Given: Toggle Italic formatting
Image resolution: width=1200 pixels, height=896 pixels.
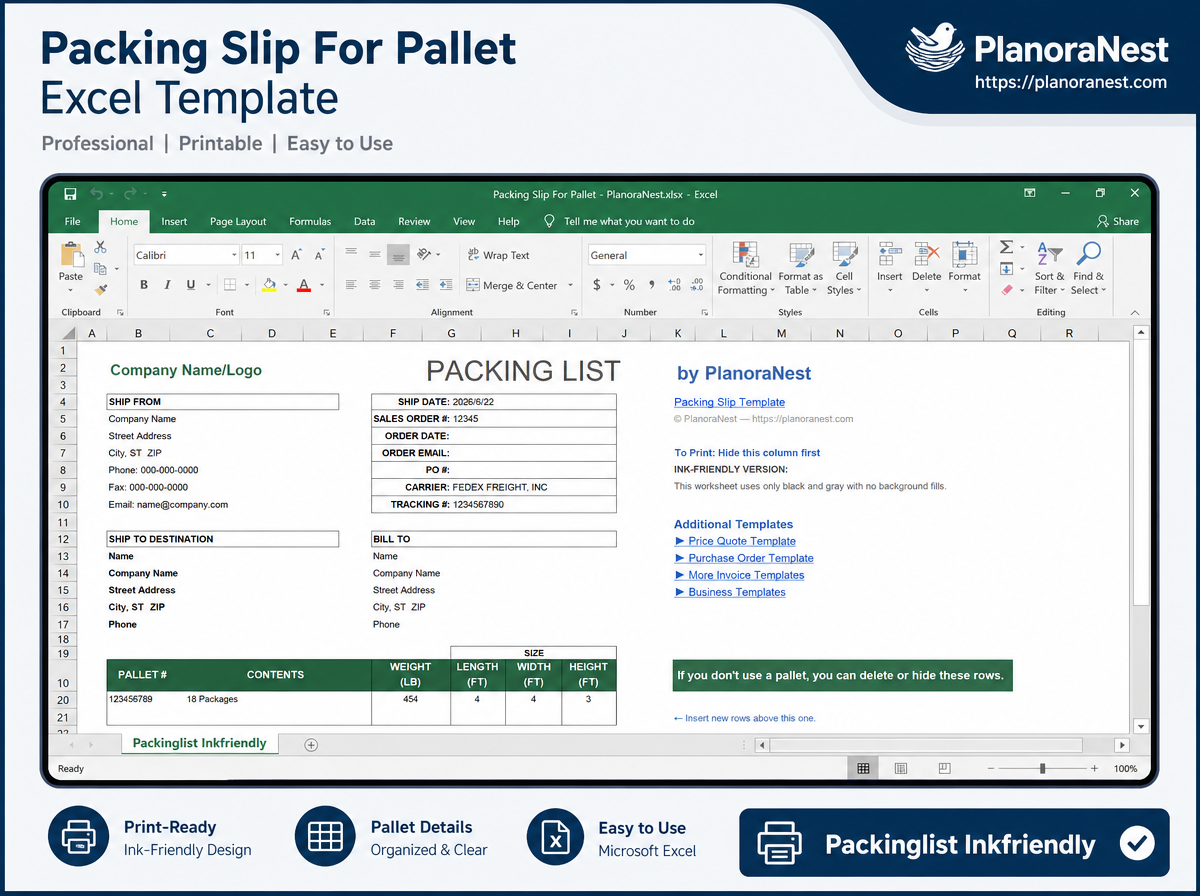Looking at the screenshot, I should pos(167,285).
